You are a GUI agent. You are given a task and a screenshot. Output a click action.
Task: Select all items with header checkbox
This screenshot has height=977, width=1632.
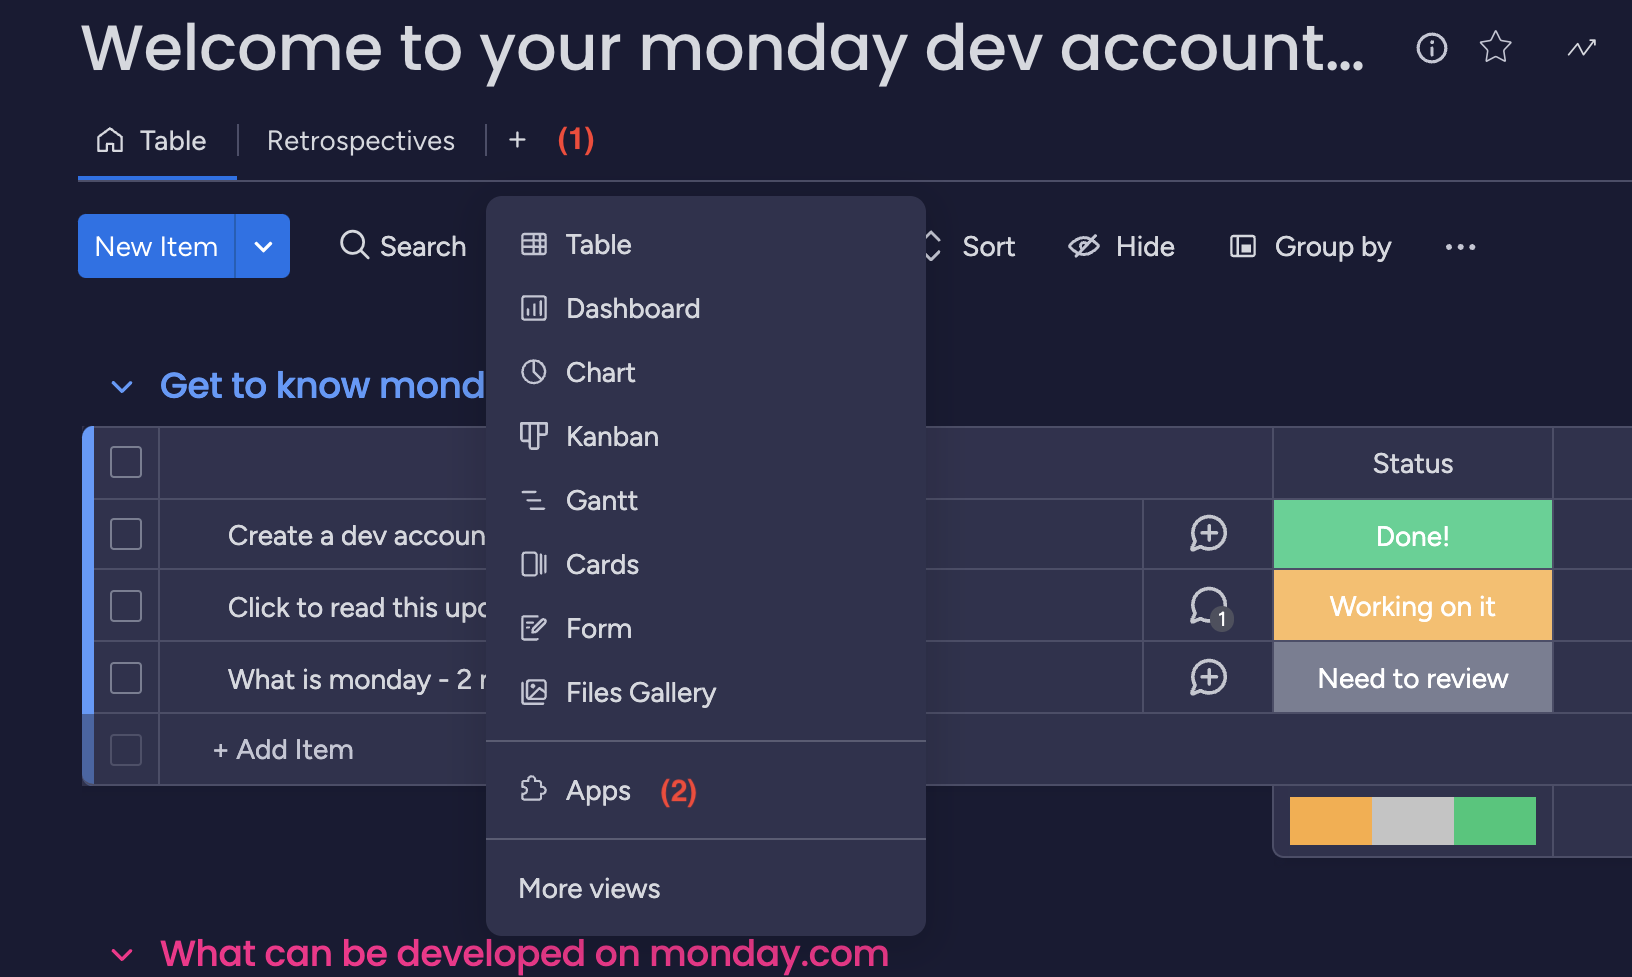pyautogui.click(x=126, y=462)
